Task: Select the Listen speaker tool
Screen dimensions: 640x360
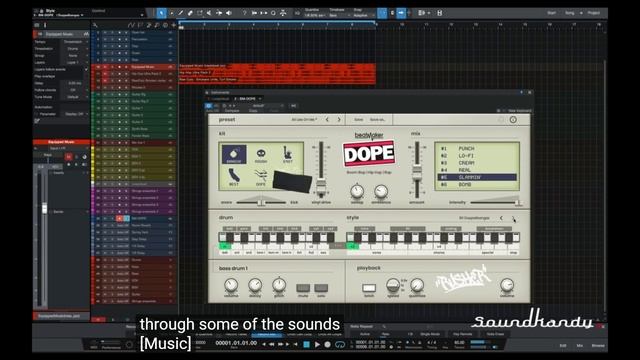Action: pos(229,13)
